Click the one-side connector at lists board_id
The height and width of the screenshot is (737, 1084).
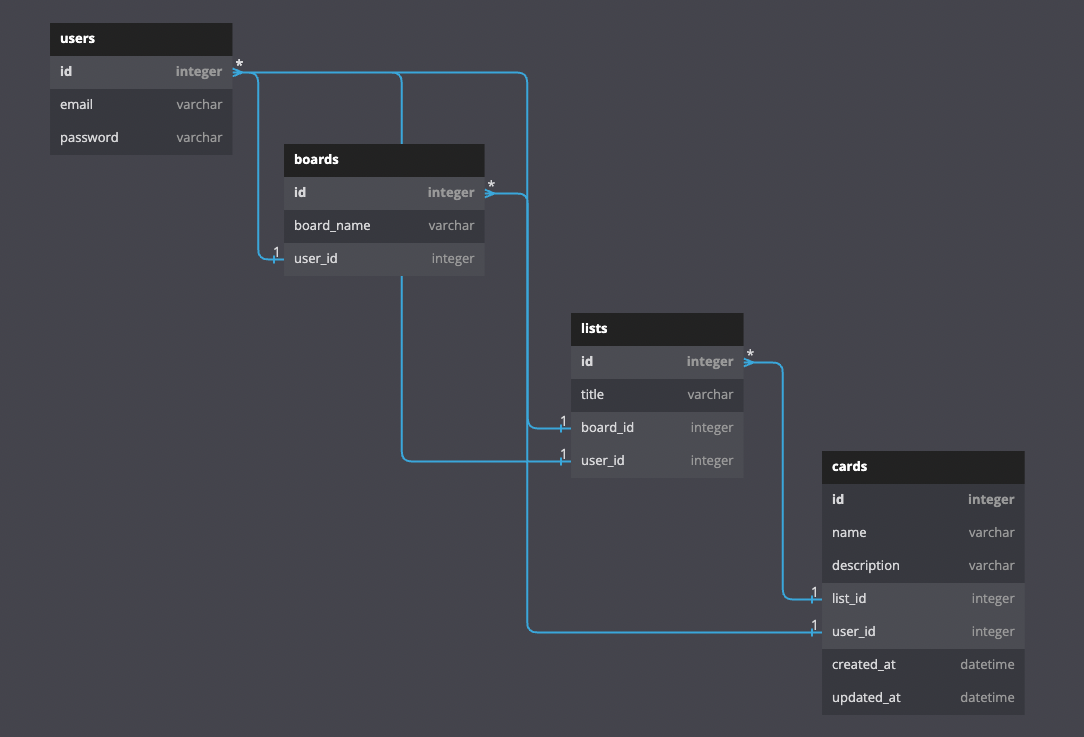563,427
